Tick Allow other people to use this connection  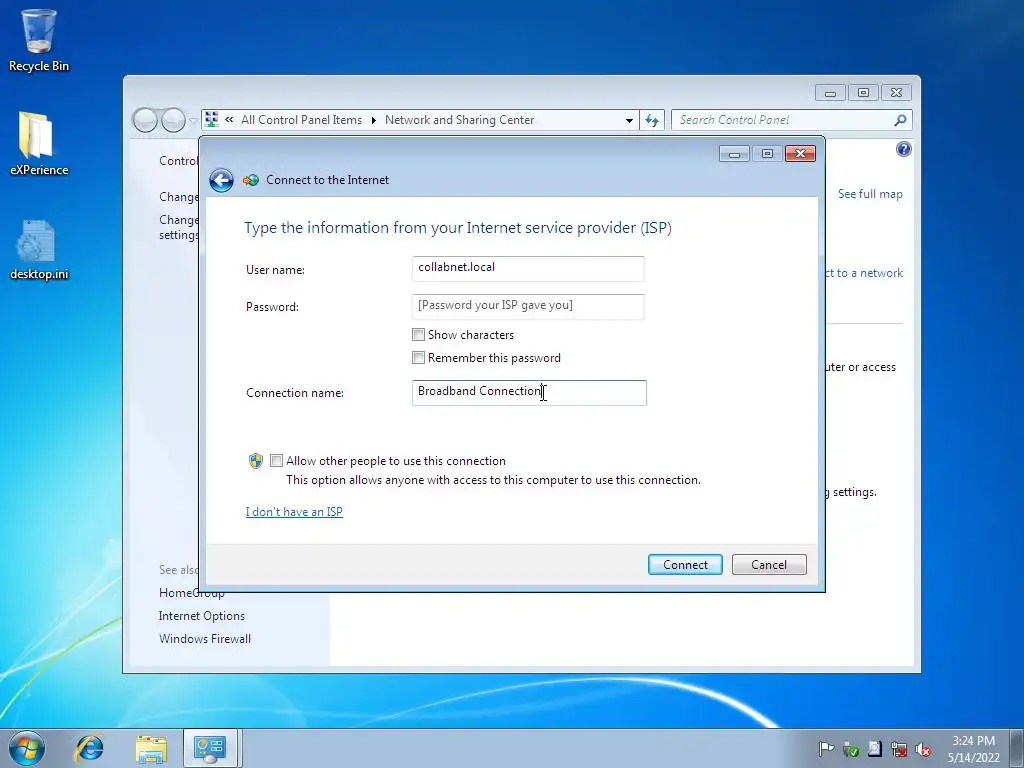pyautogui.click(x=276, y=461)
